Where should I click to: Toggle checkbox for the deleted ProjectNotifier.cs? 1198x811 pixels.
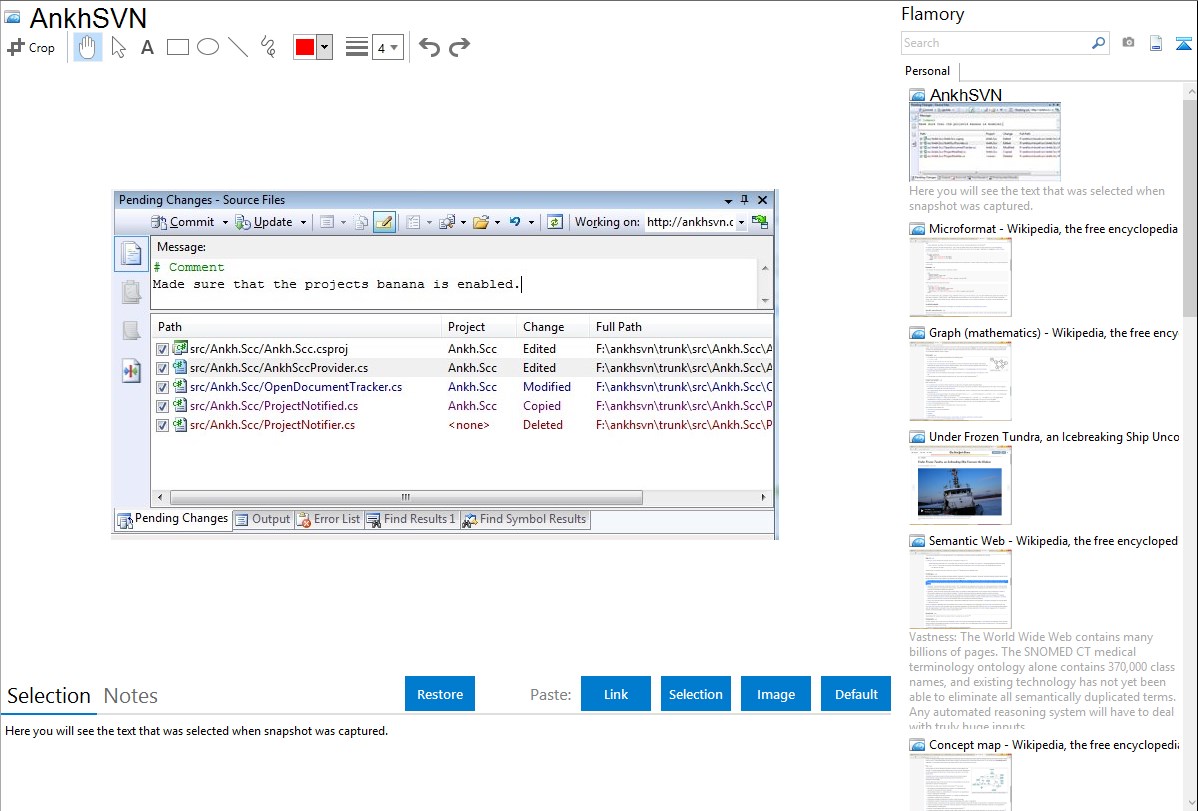point(162,425)
